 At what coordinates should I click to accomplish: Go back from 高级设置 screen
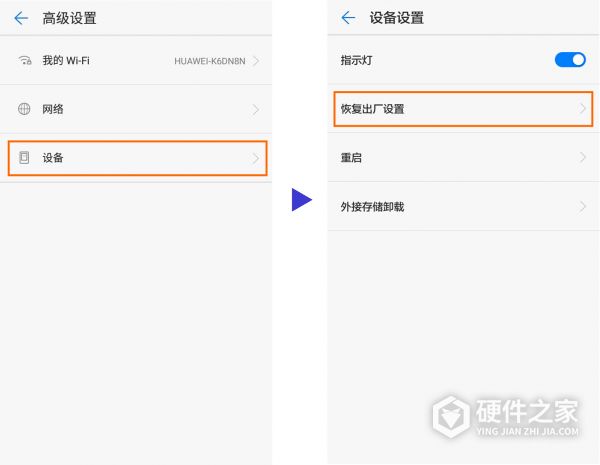[x=21, y=18]
